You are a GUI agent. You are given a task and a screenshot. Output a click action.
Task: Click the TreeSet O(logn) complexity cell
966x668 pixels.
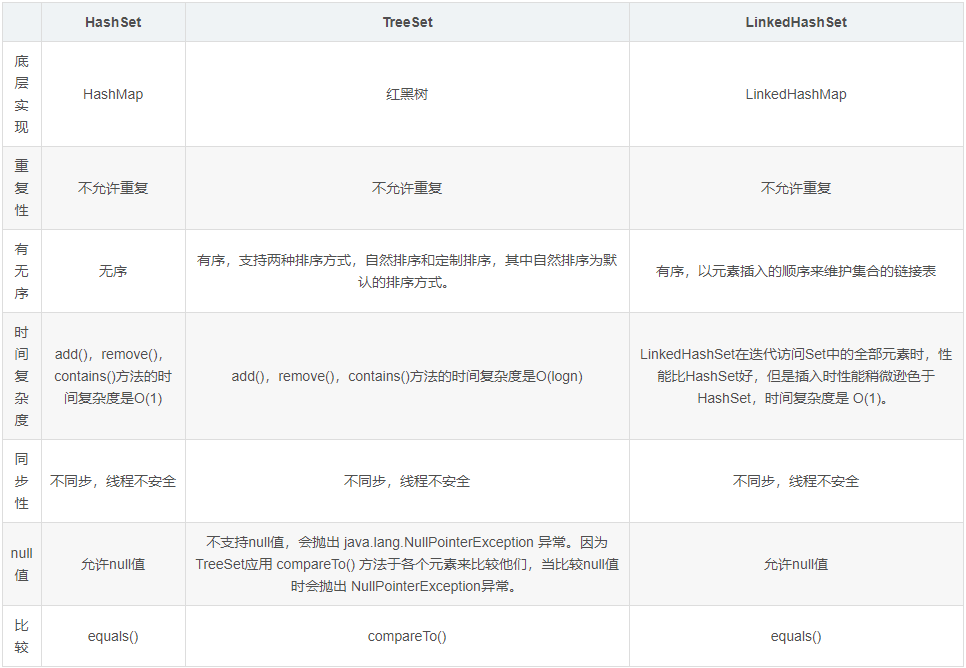tap(407, 376)
